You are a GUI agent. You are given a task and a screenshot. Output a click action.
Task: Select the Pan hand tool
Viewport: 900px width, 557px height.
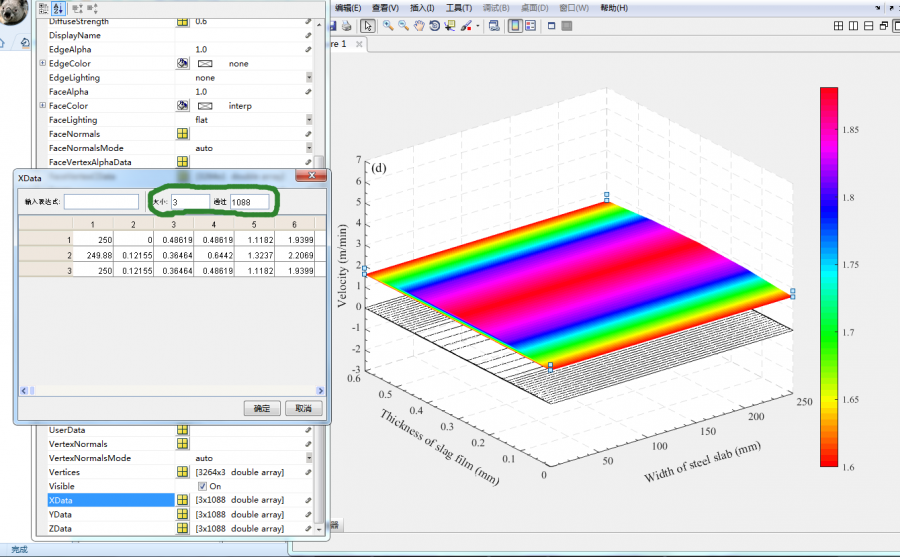click(419, 26)
